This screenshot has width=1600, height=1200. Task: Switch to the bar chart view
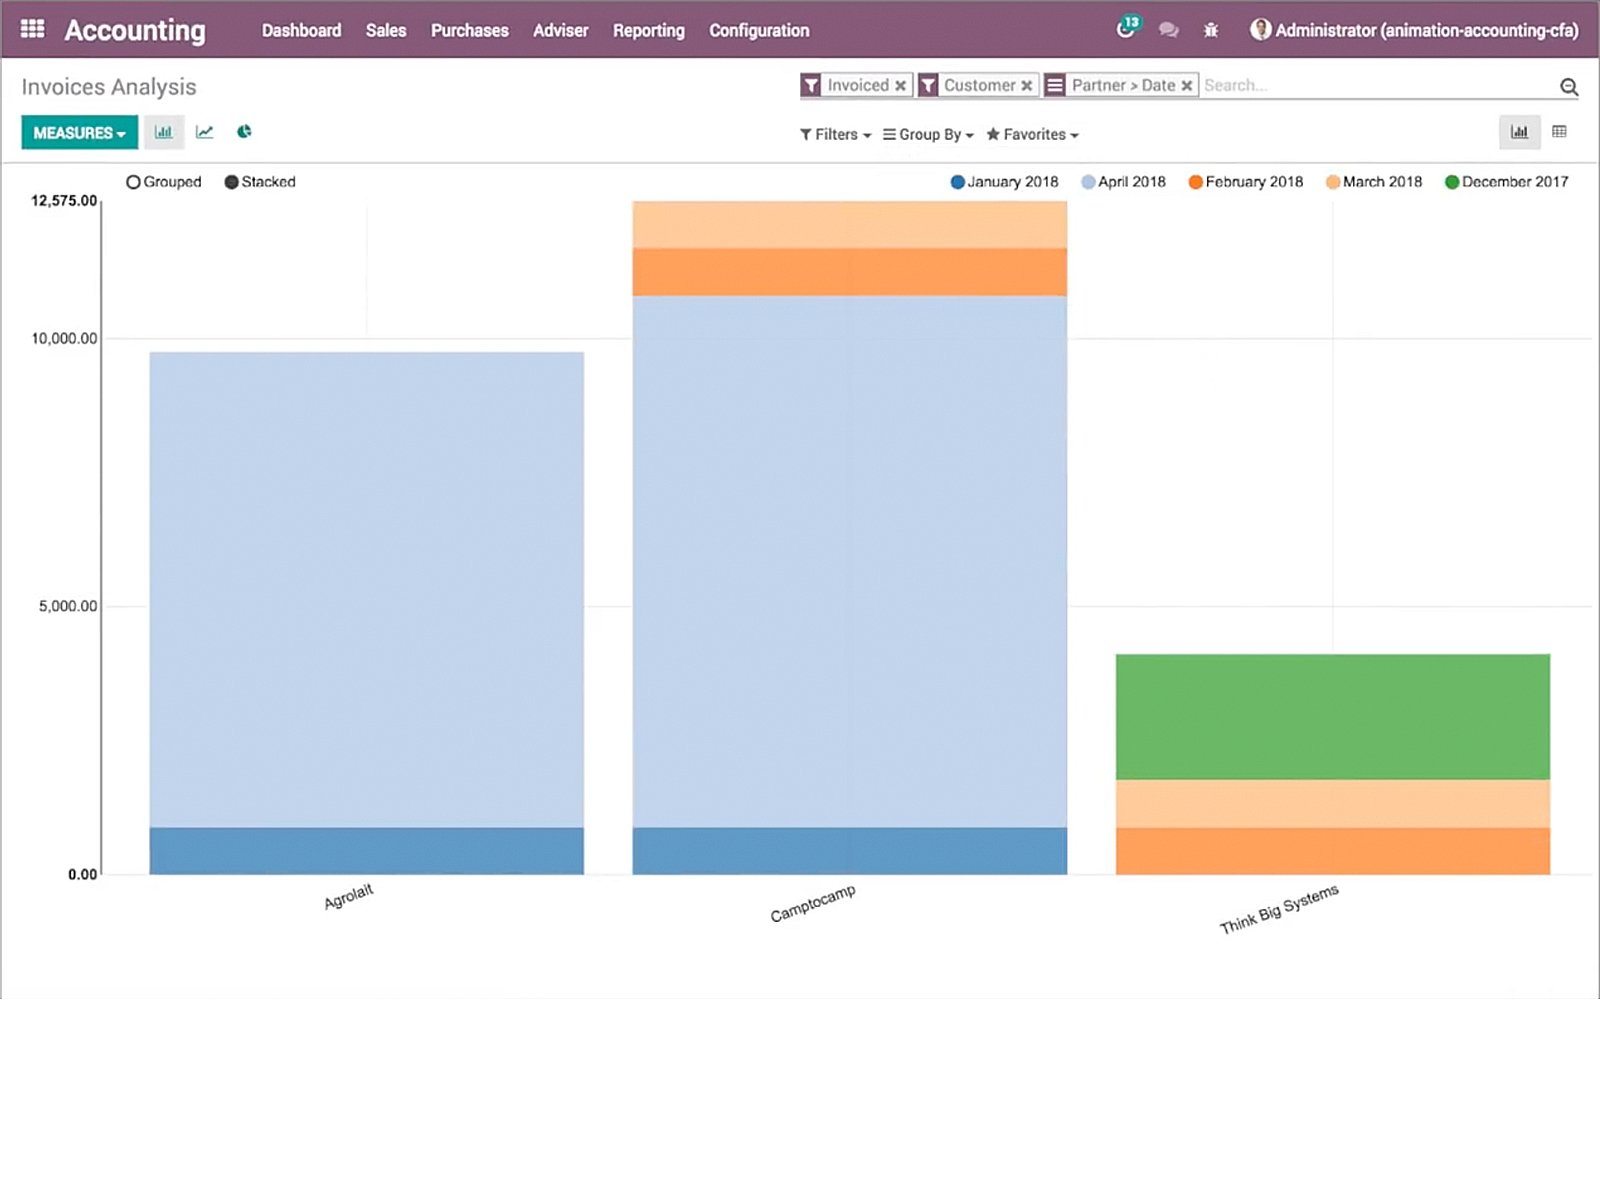click(x=164, y=131)
